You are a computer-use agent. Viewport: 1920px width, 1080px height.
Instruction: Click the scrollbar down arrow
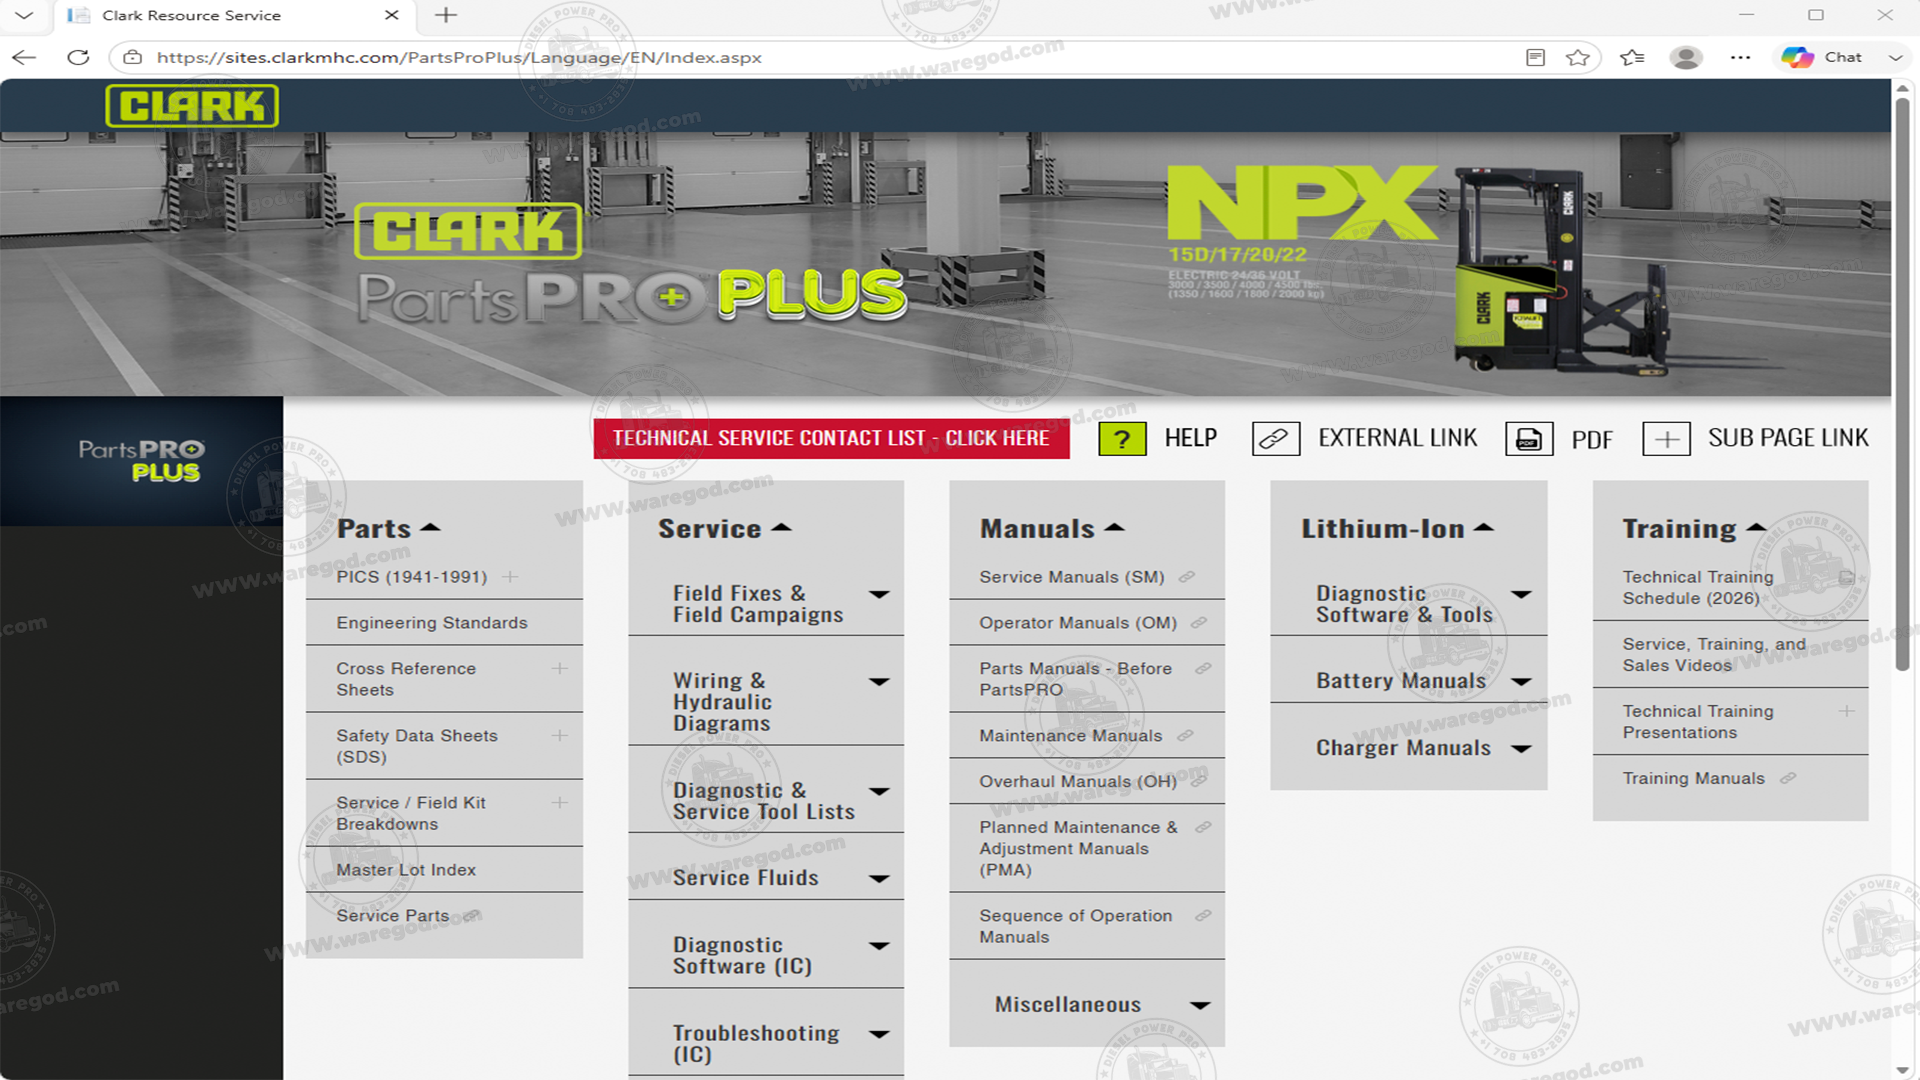point(1903,1070)
